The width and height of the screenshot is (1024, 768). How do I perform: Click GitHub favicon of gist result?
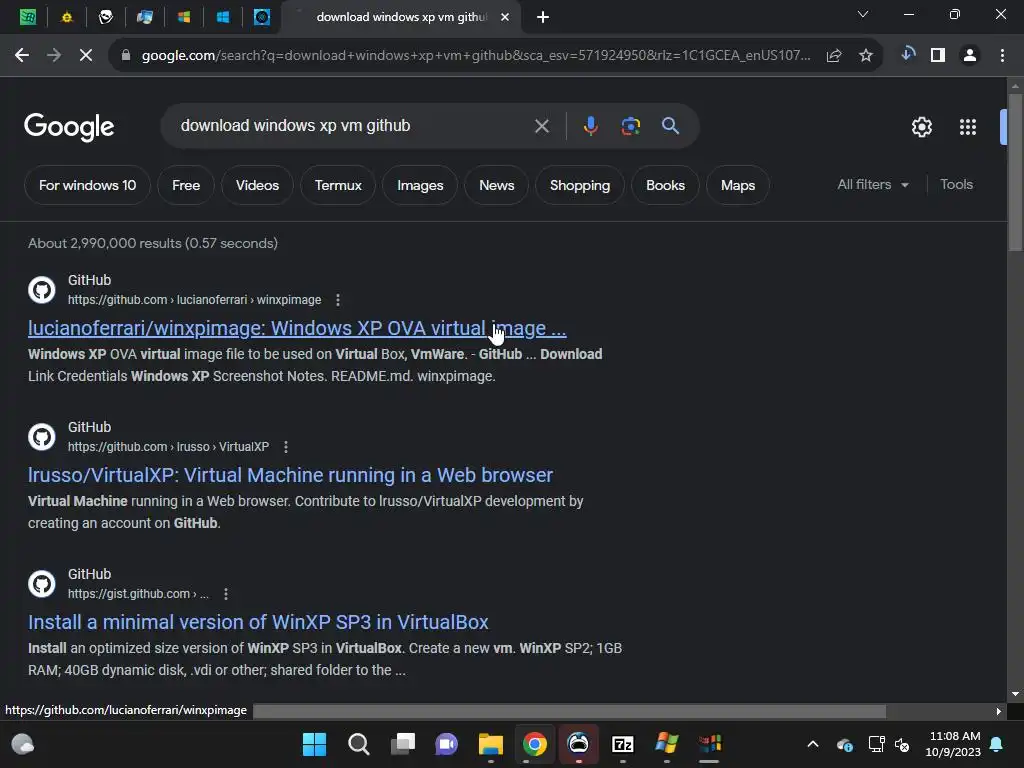pos(42,584)
